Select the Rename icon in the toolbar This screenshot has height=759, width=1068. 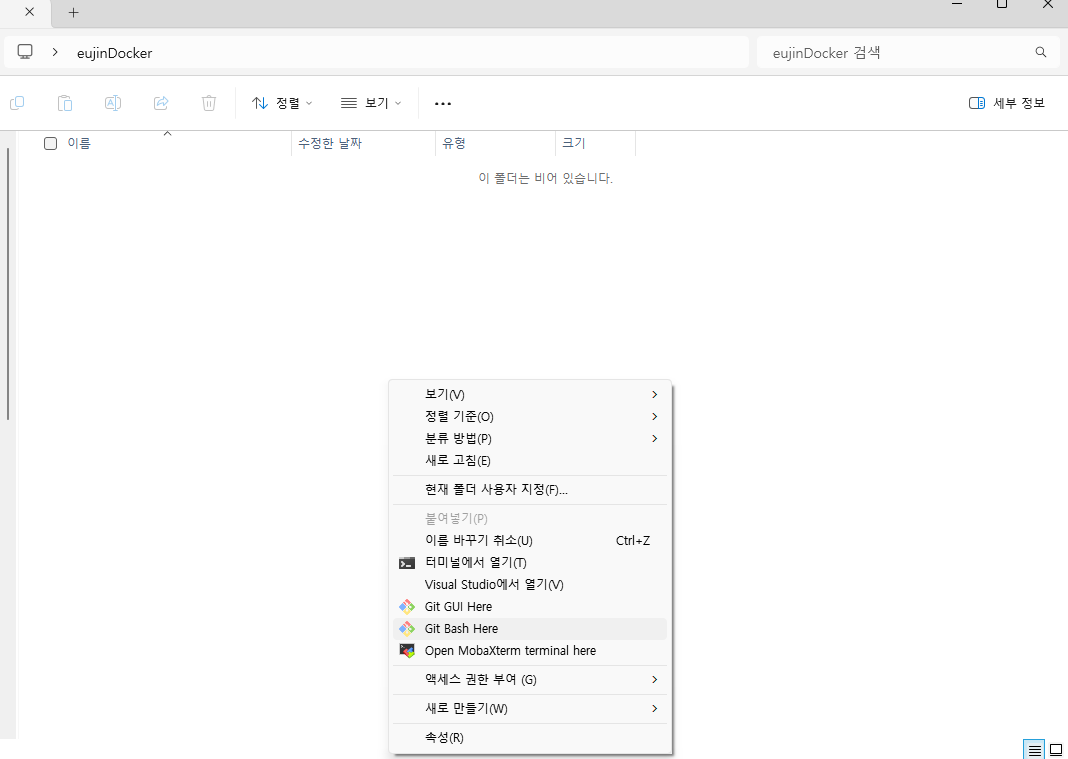click(112, 103)
